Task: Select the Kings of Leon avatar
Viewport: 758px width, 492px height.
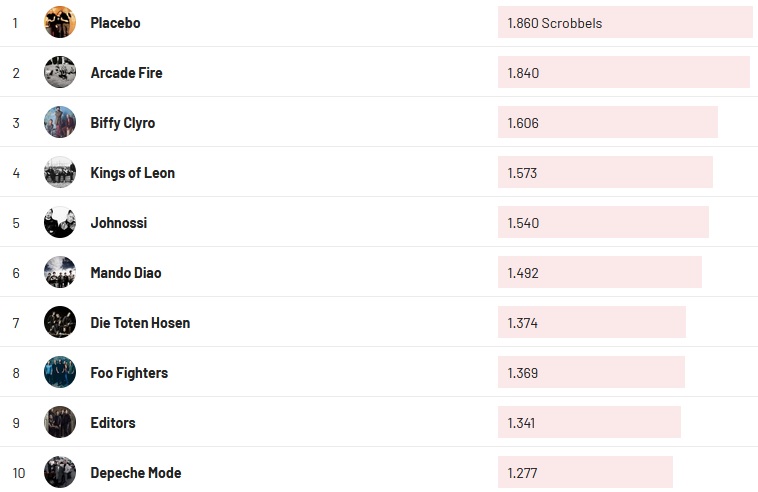Action: [60, 172]
